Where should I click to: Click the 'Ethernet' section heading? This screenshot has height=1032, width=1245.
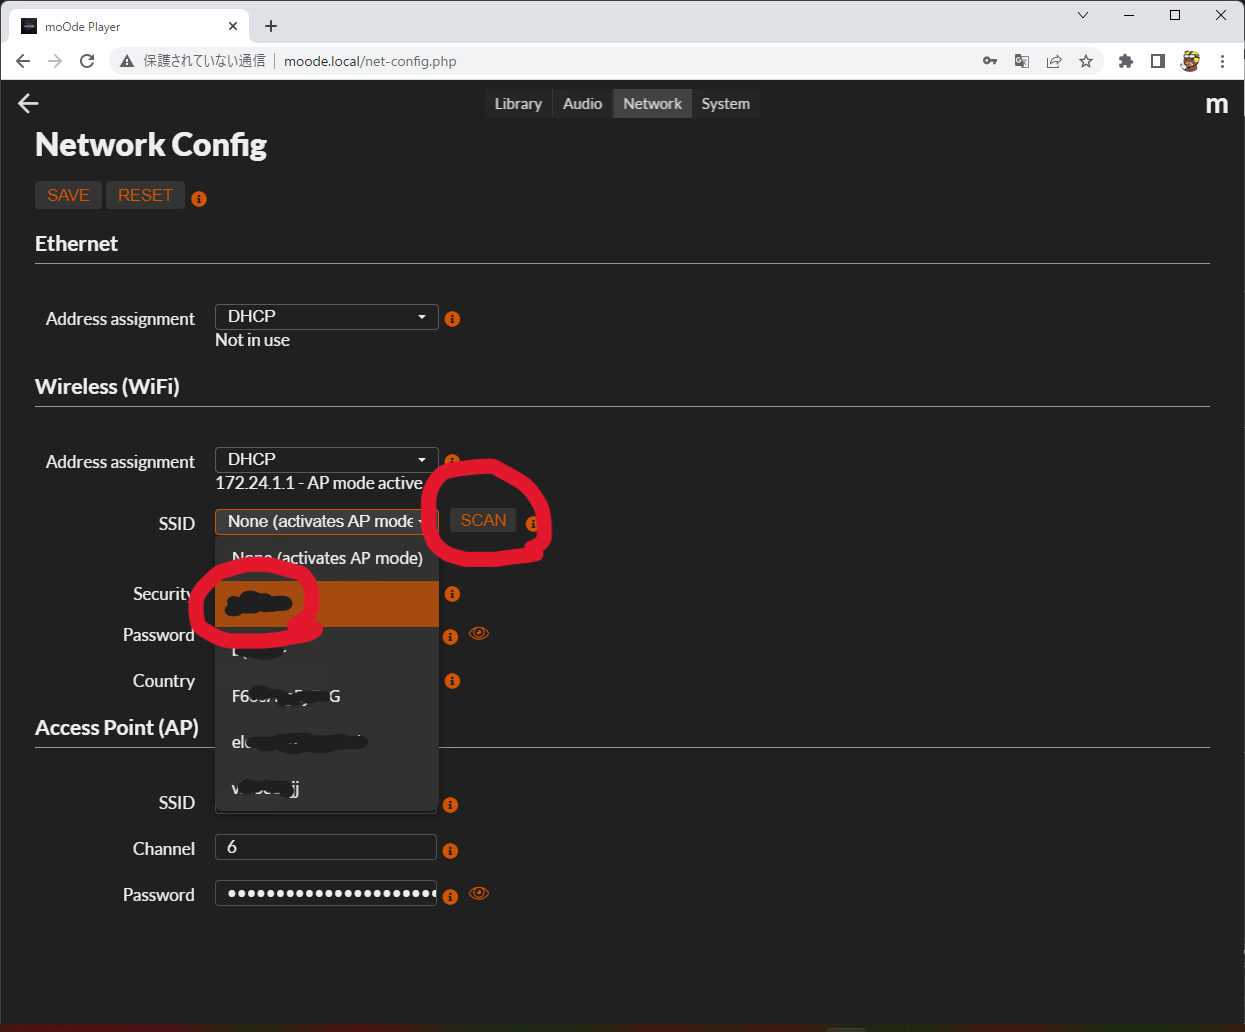click(76, 244)
